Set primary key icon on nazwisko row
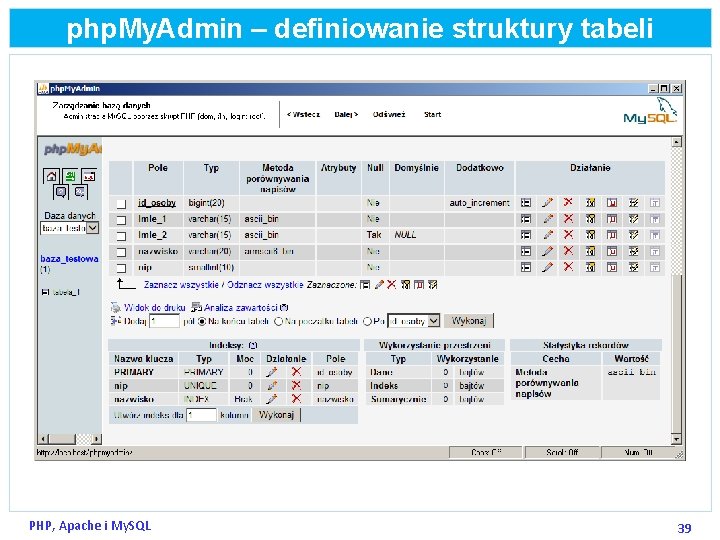Screen dimensions: 720x540 [x=591, y=251]
